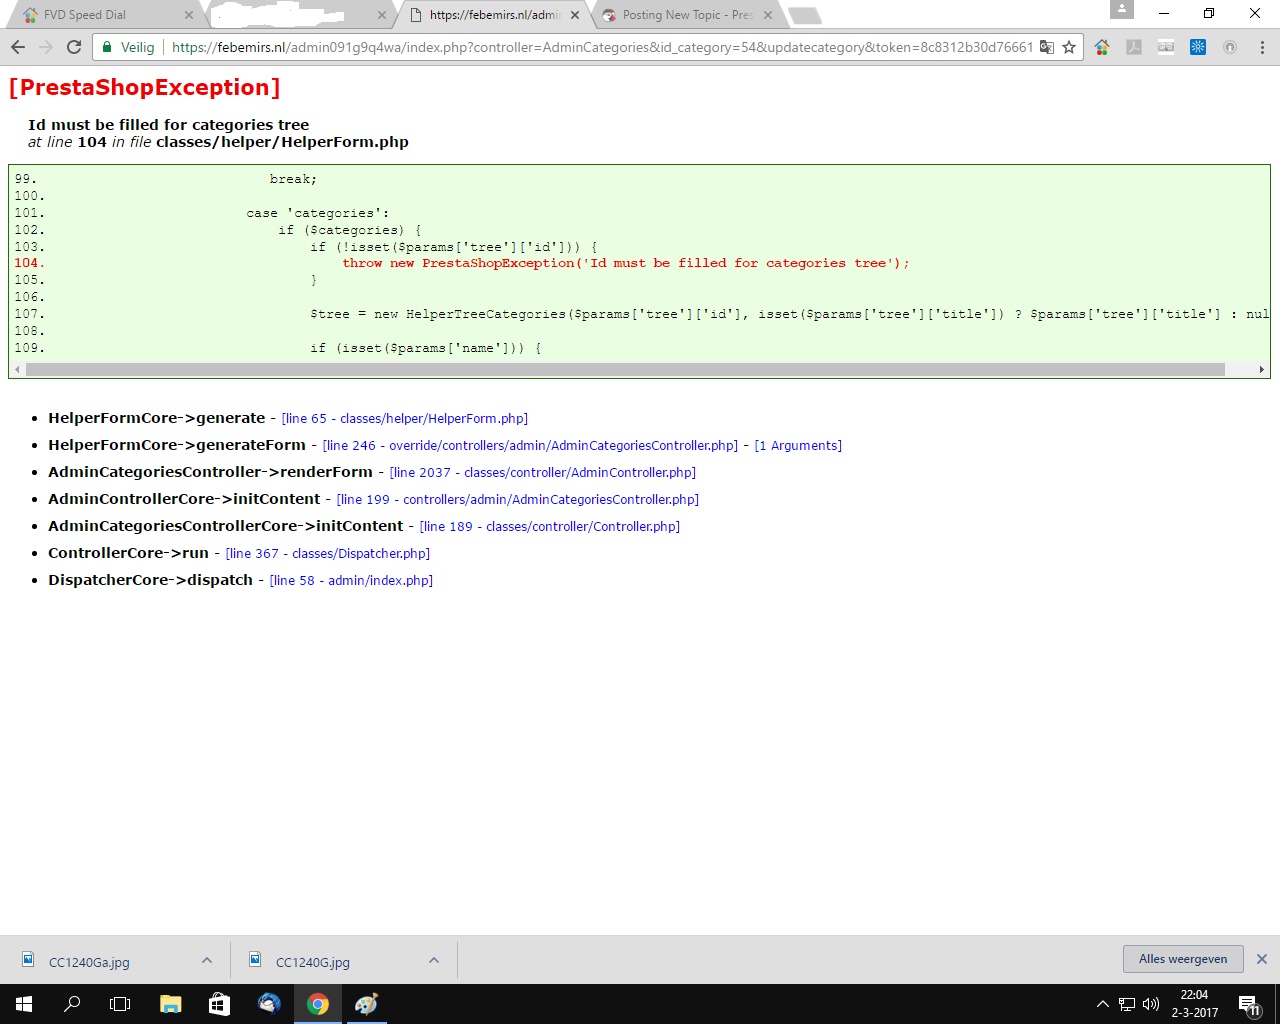1280x1024 pixels.
Task: Click the code box scroll-right arrow
Action: click(x=1262, y=370)
